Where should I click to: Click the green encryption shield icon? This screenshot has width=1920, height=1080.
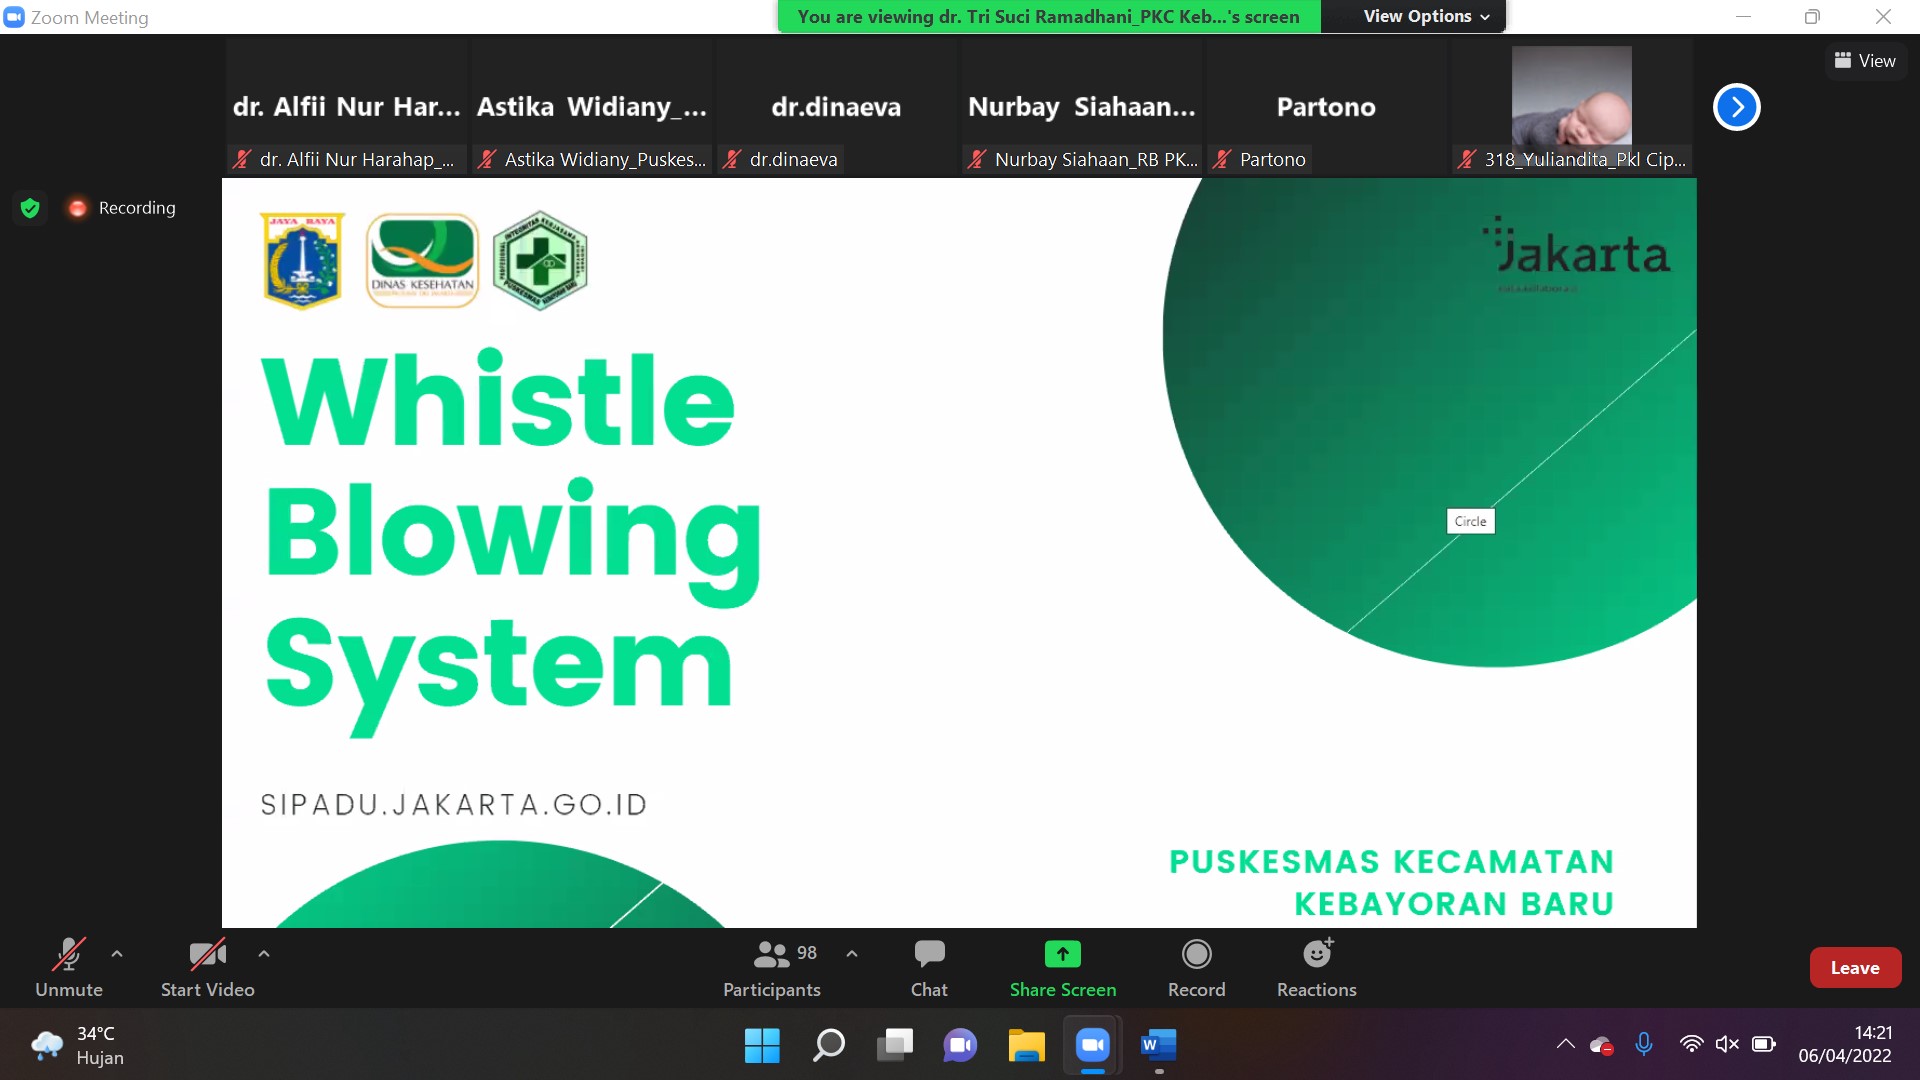[30, 208]
